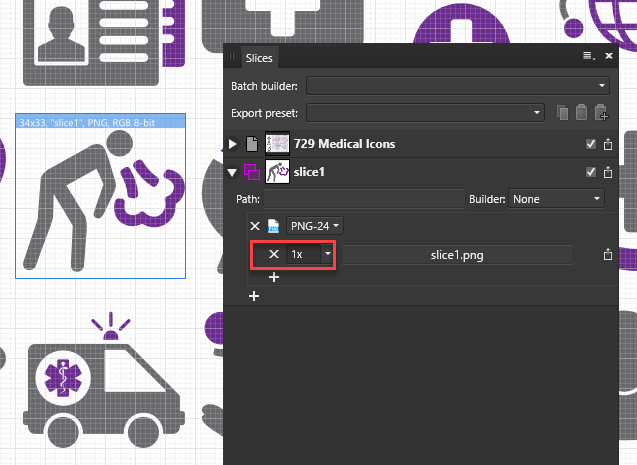Add a new export format with plus
Viewport: 637px width, 465px height.
click(x=254, y=296)
